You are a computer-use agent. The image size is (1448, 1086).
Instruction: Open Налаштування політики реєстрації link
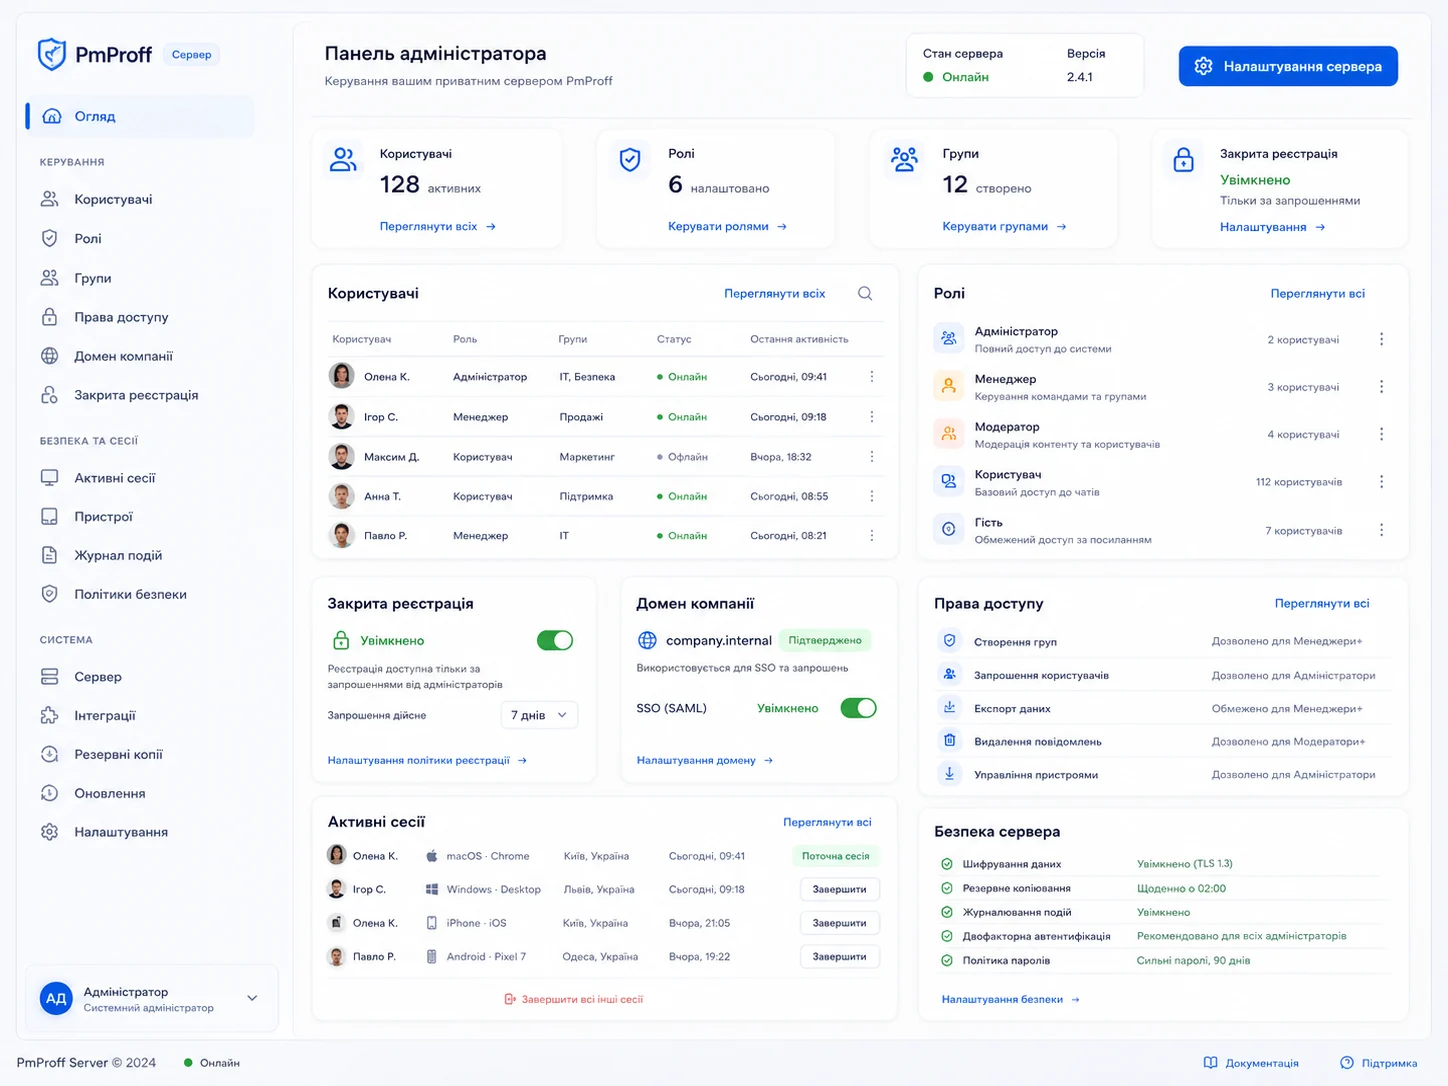427,760
